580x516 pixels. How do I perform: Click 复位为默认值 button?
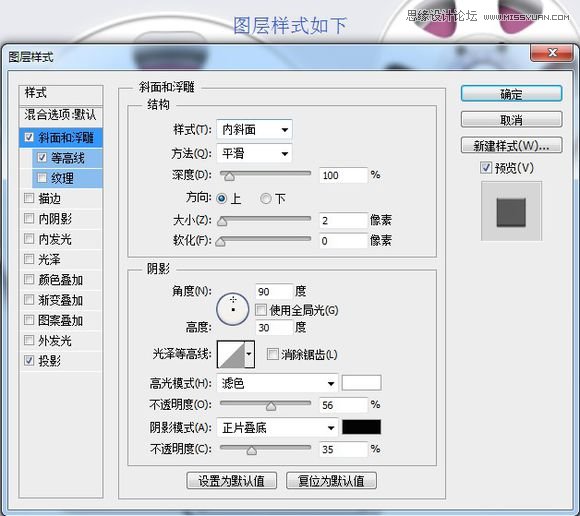(331, 480)
